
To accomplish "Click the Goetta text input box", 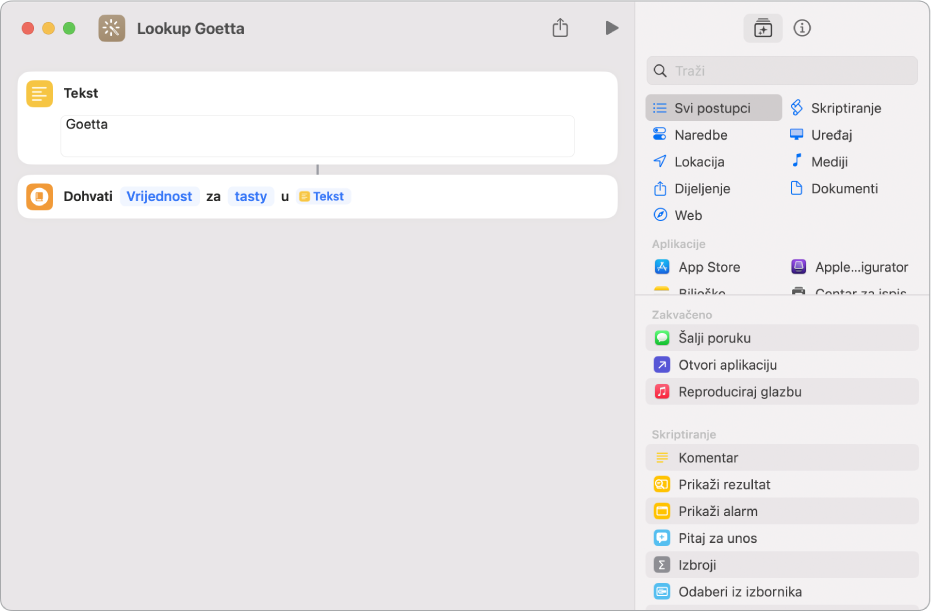I will point(318,136).
